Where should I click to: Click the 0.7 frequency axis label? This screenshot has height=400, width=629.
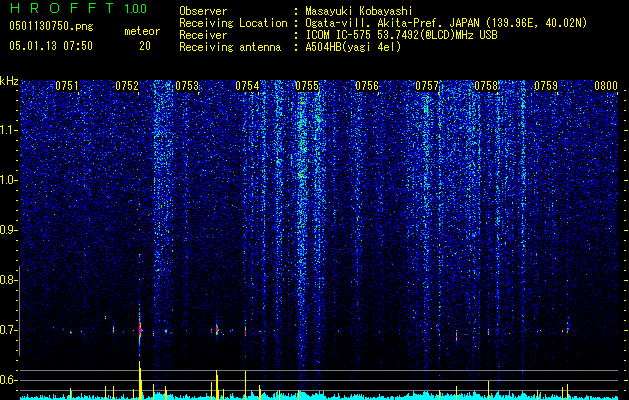click(8, 330)
